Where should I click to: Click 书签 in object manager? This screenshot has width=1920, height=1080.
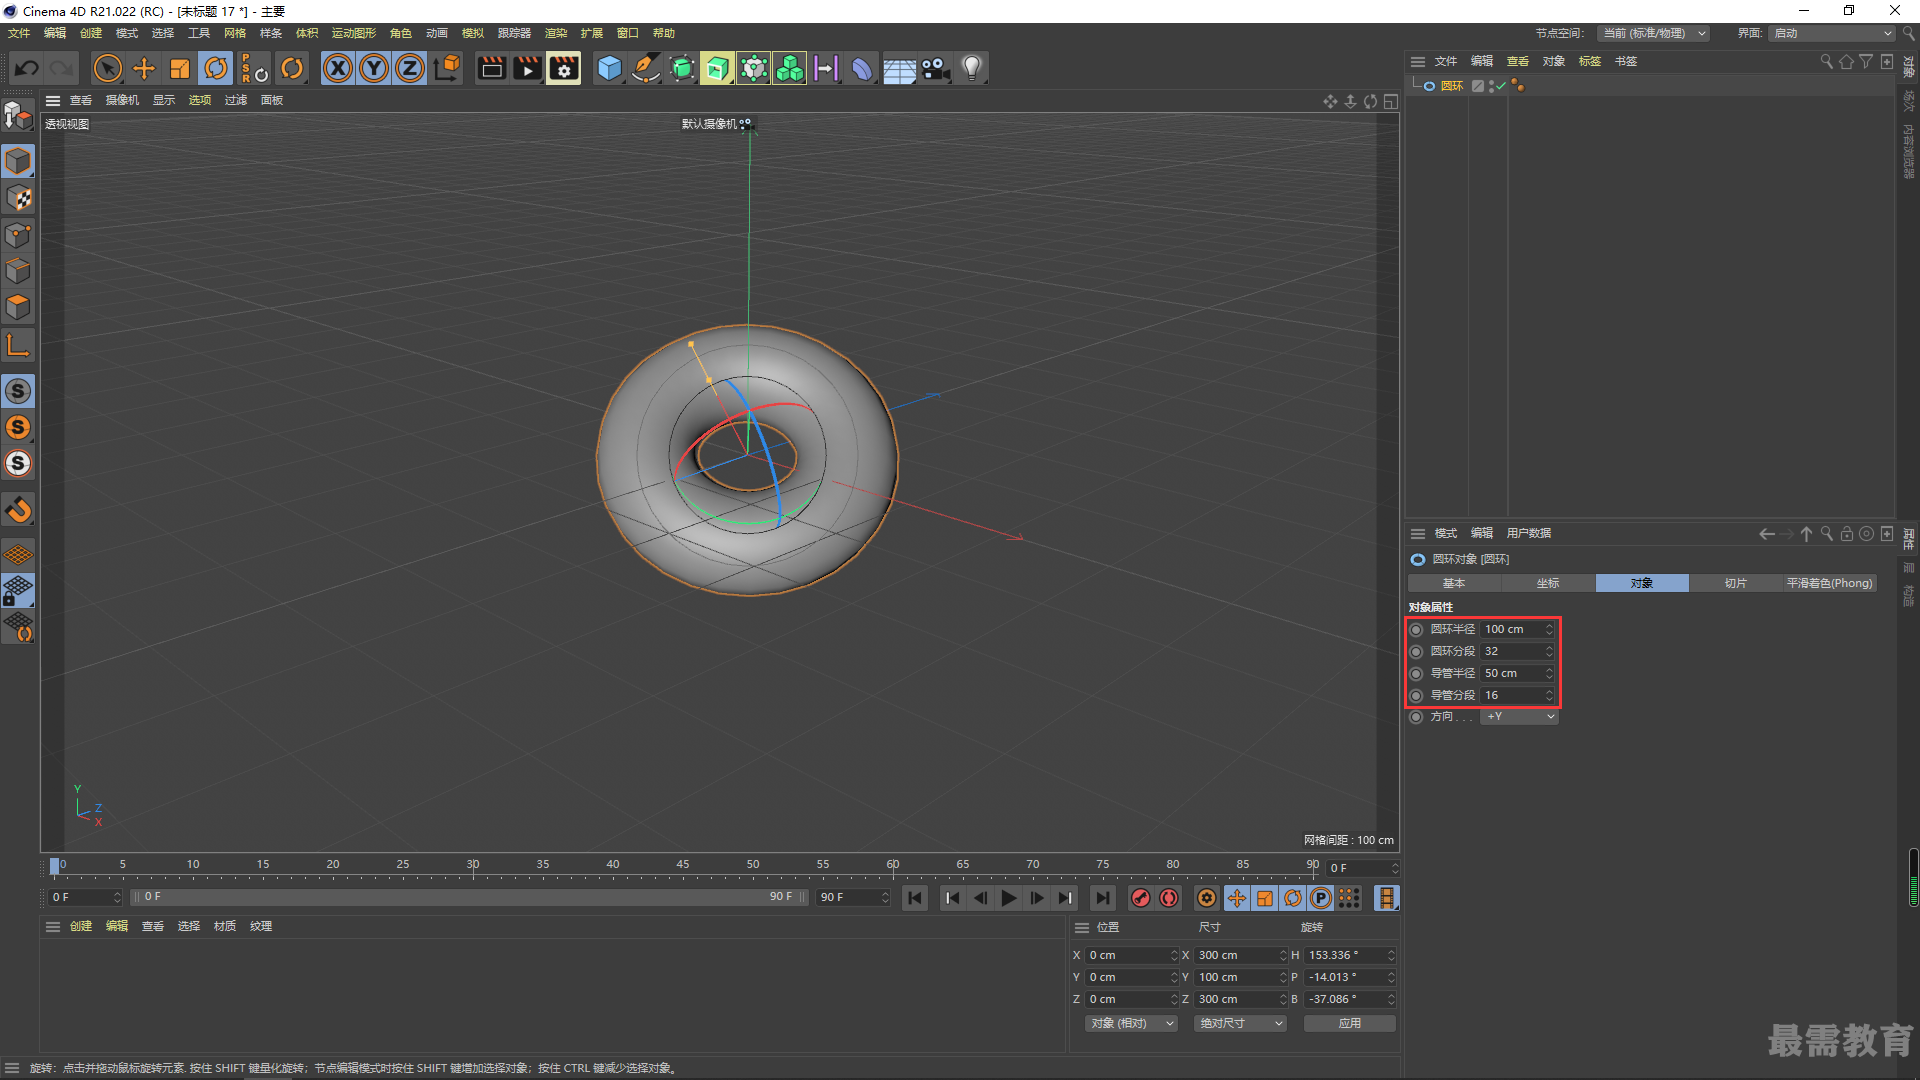point(1626,61)
